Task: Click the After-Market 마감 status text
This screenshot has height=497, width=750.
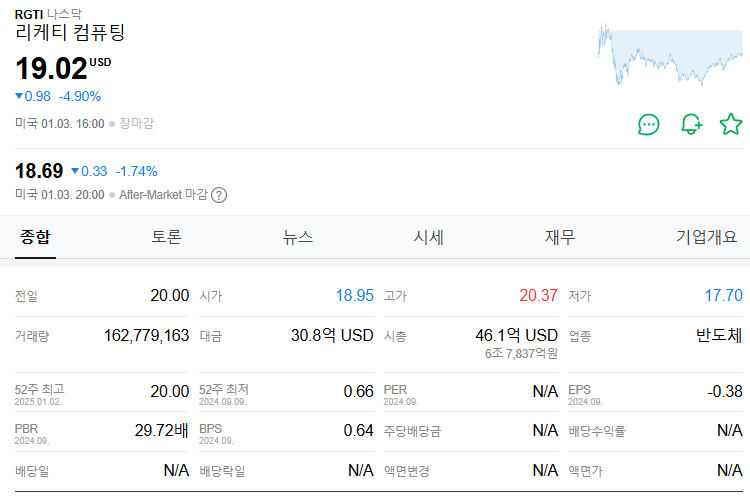Action: click(163, 195)
